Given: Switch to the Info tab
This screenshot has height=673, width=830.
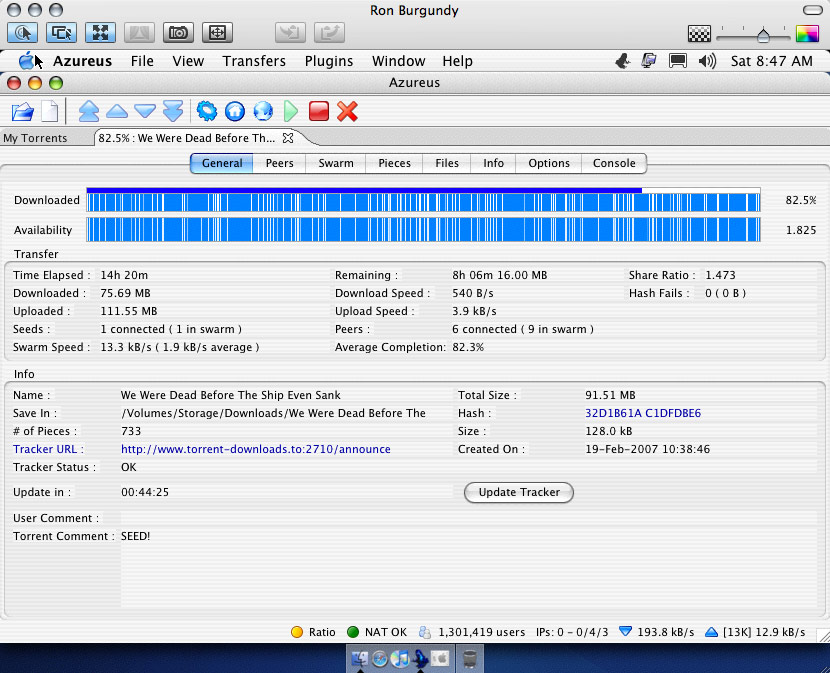Looking at the screenshot, I should pyautogui.click(x=493, y=163).
